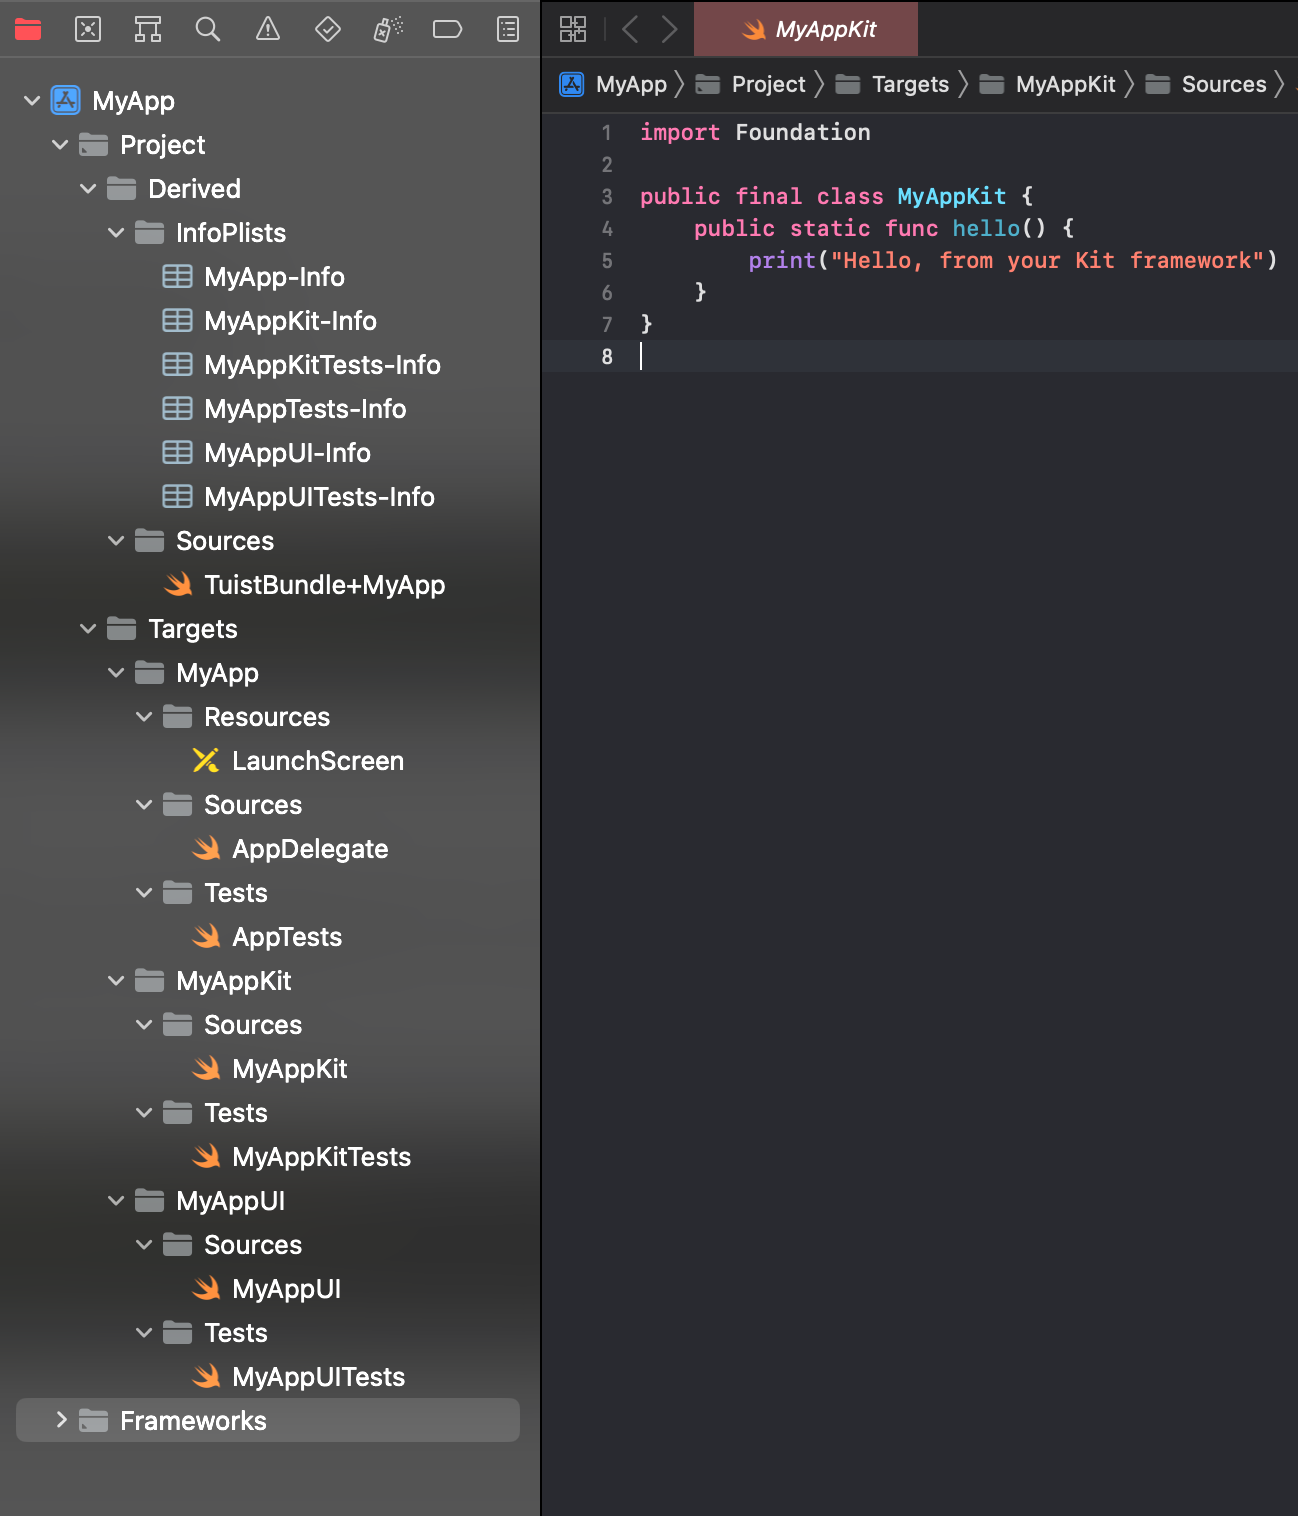Viewport: 1298px width, 1516px height.
Task: Click the print call on line 5
Action: 782,261
